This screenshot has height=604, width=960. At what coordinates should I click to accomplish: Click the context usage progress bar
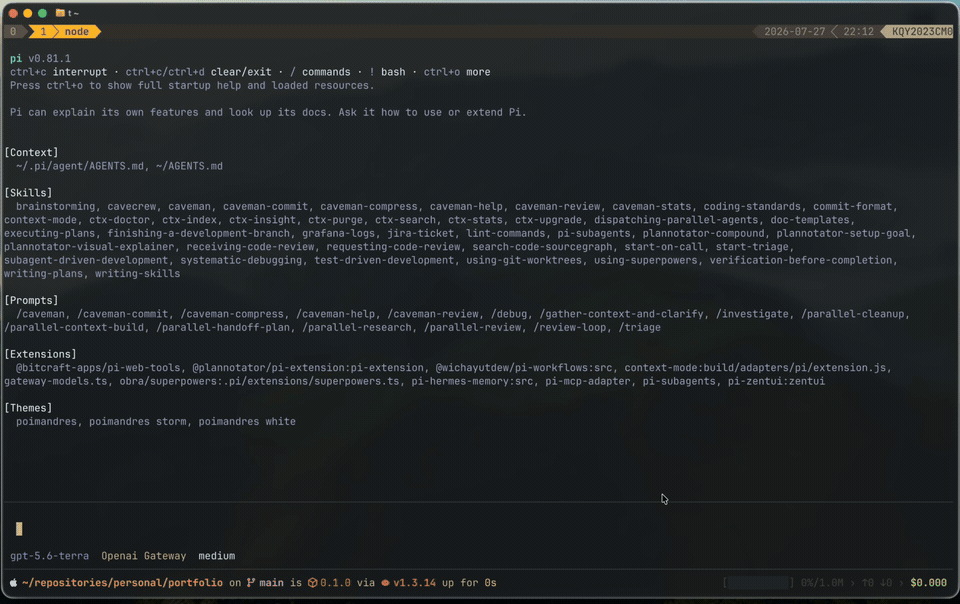point(758,583)
